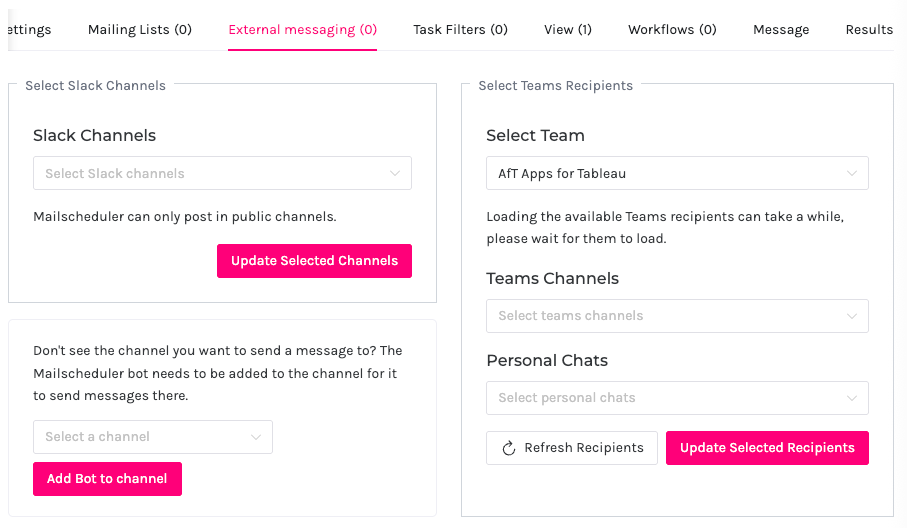Expand the Select personal chats field
The width and height of the screenshot is (907, 528).
[x=665, y=398]
